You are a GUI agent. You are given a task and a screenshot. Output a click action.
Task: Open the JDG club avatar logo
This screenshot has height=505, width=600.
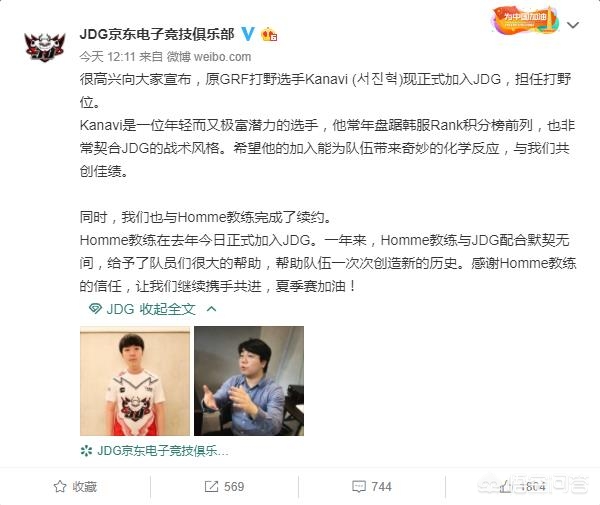pos(45,46)
